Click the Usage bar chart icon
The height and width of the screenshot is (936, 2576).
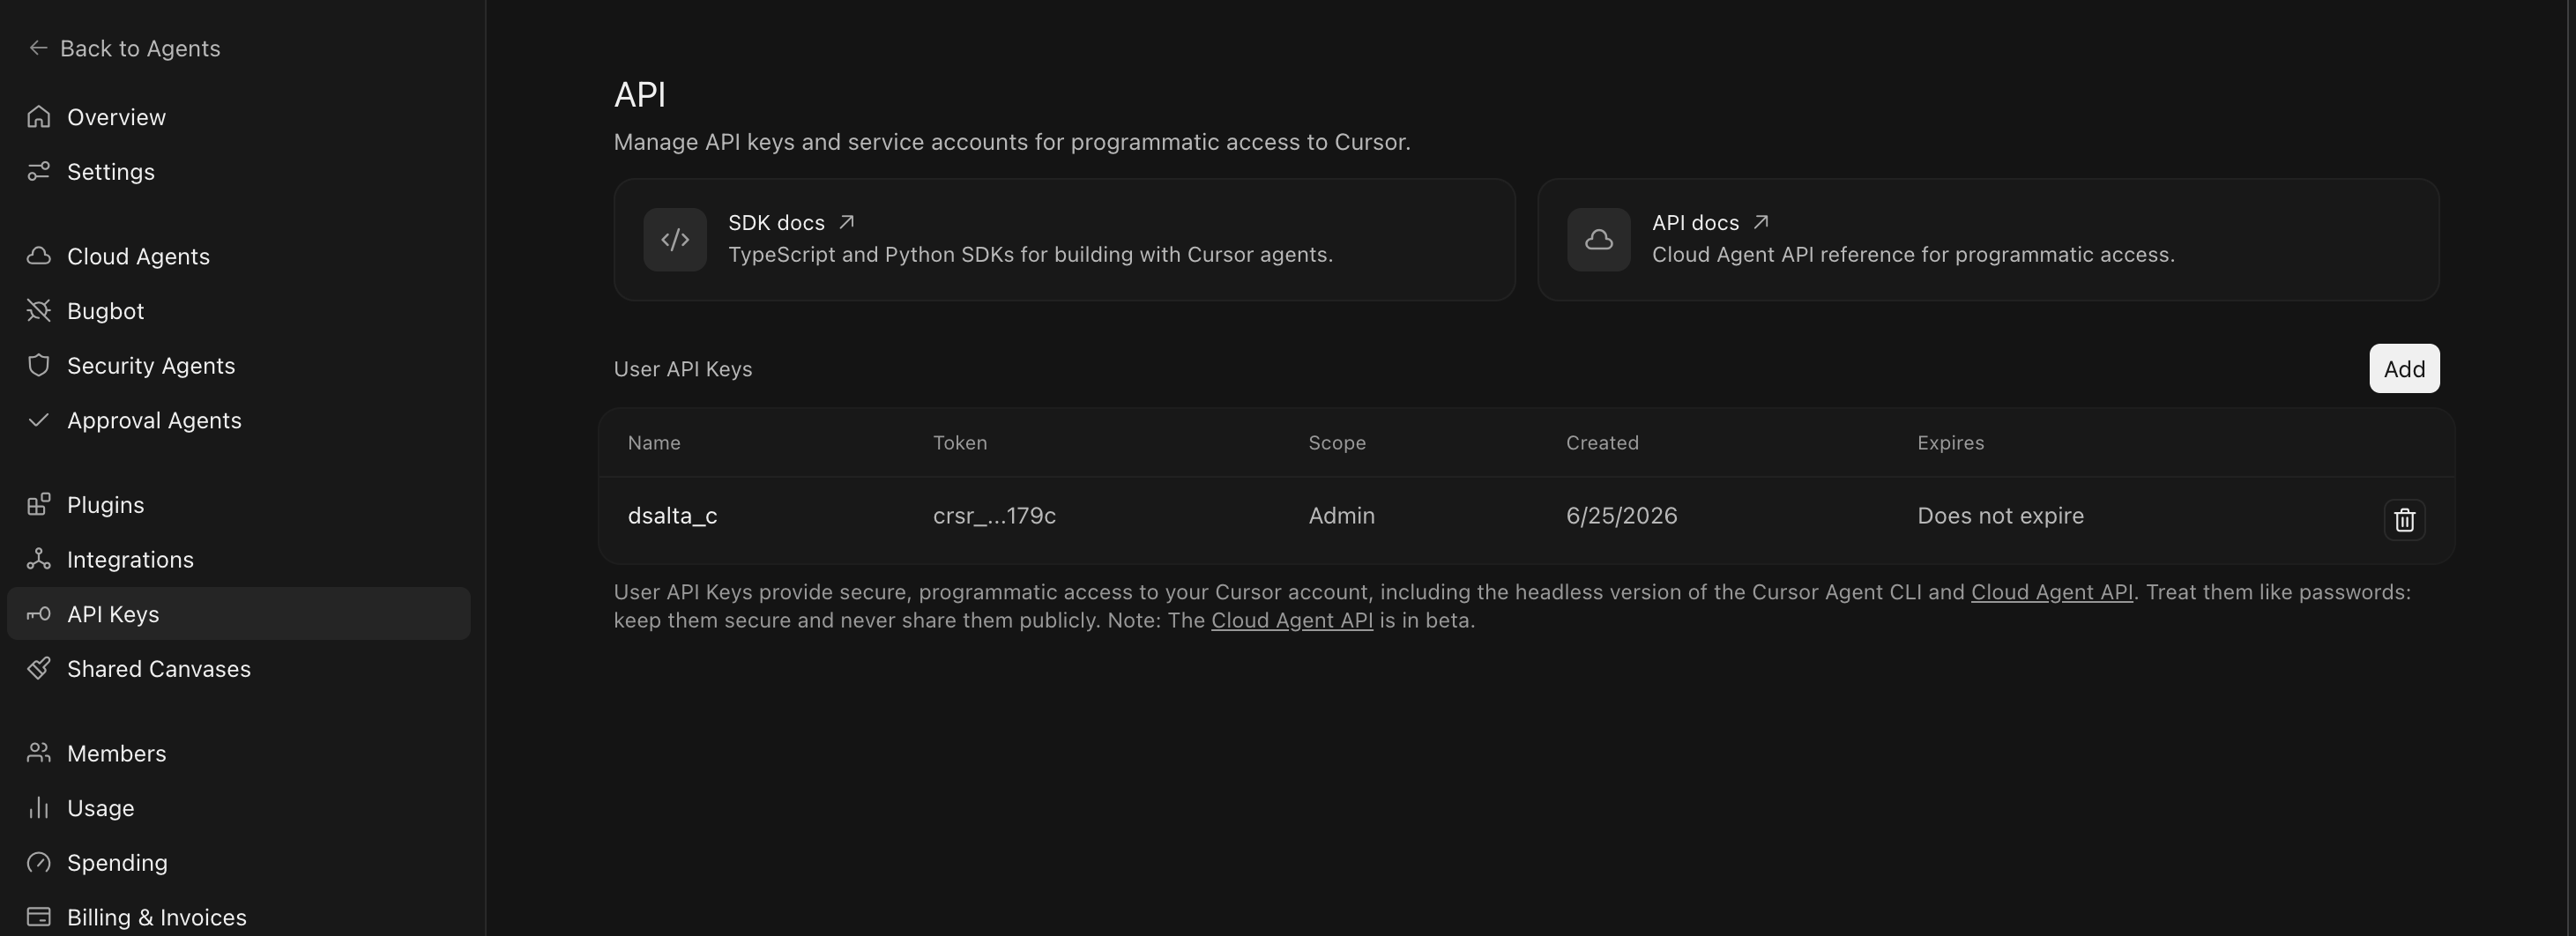coord(38,808)
